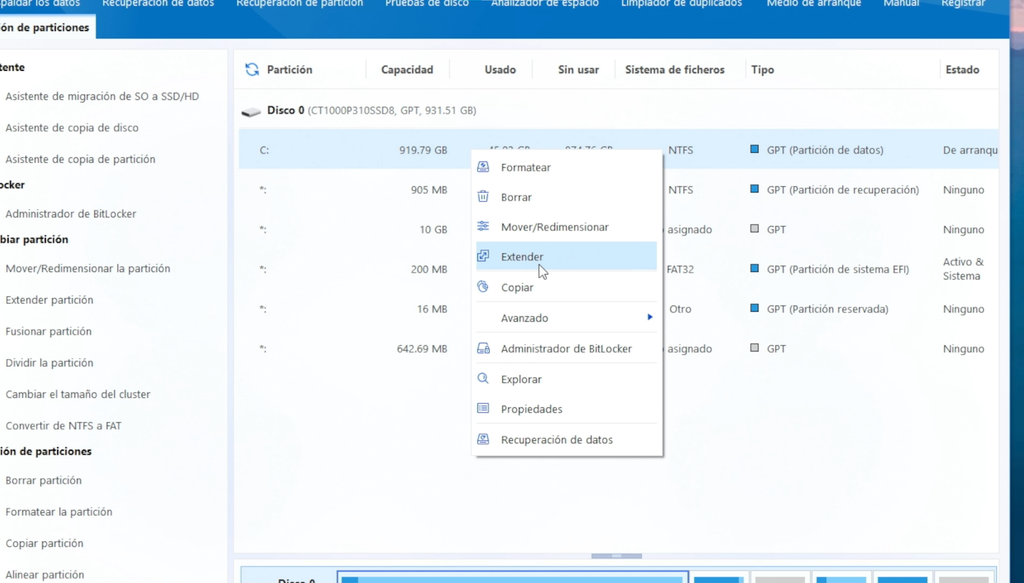The image size is (1024, 583).
Task: Click the Extender icon in context menu
Action: (x=483, y=257)
